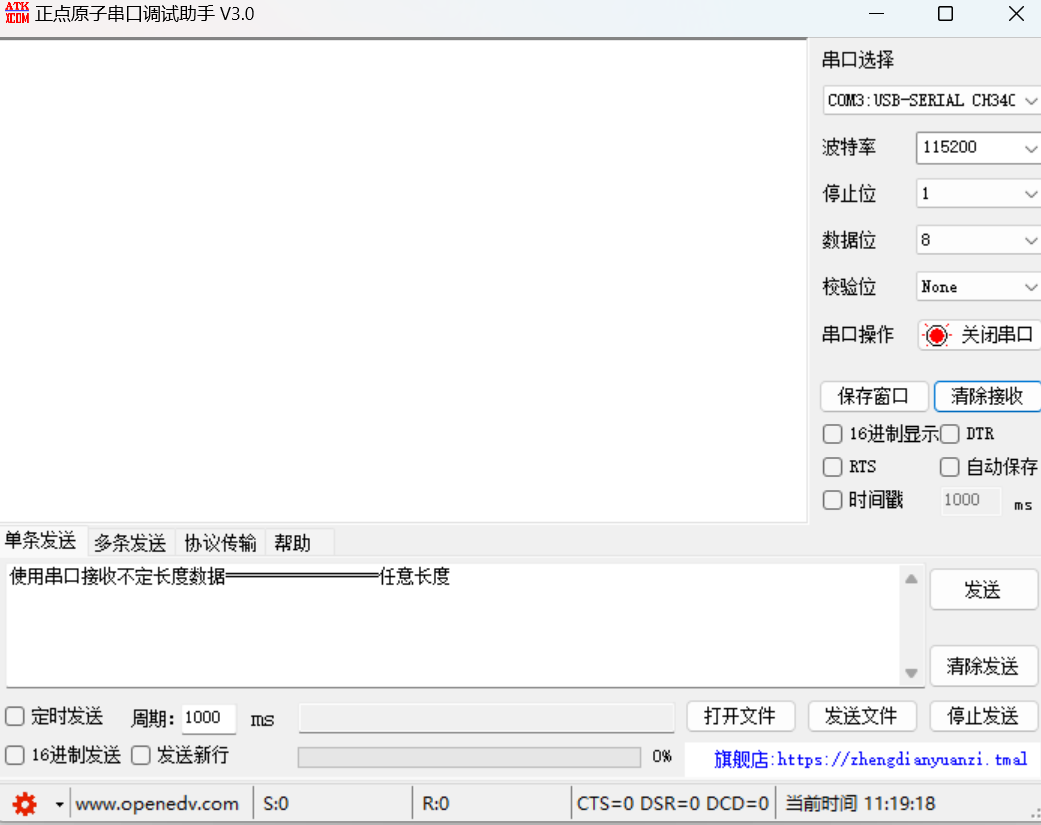Click the send box scroll down arrow
The image size is (1041, 825).
click(912, 673)
